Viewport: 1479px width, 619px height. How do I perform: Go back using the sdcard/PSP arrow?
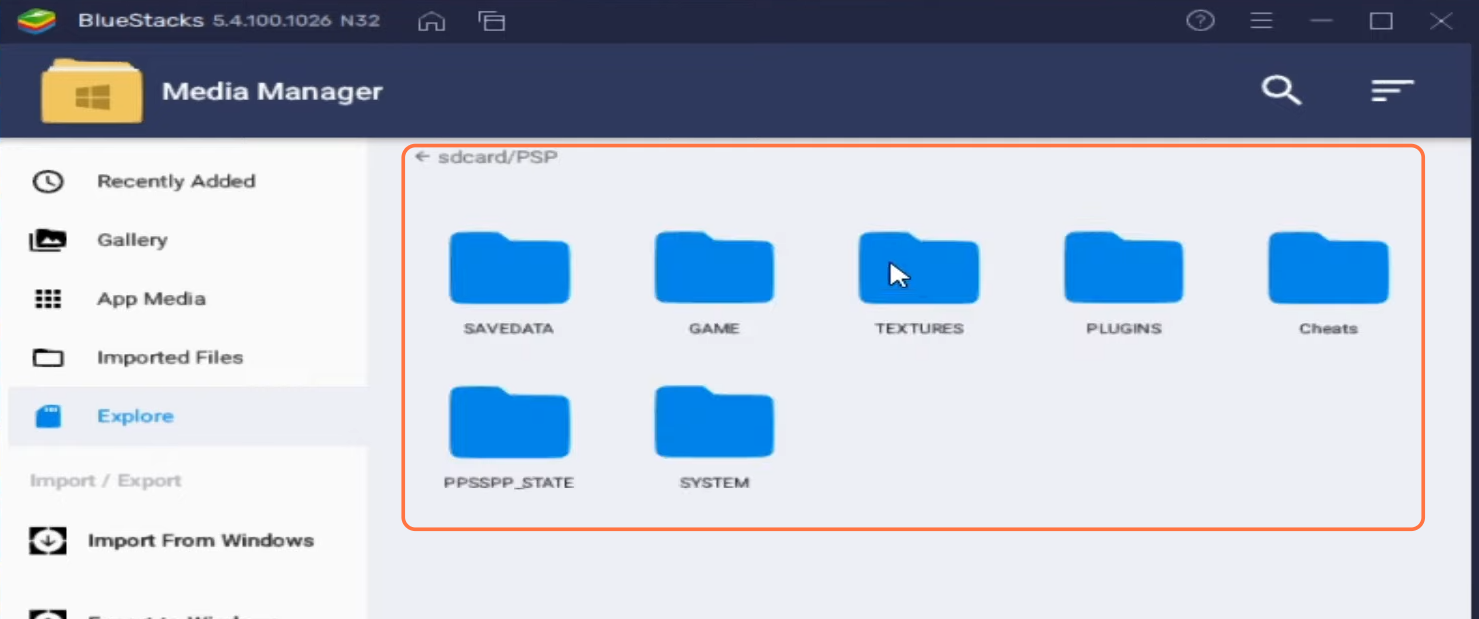[x=422, y=157]
